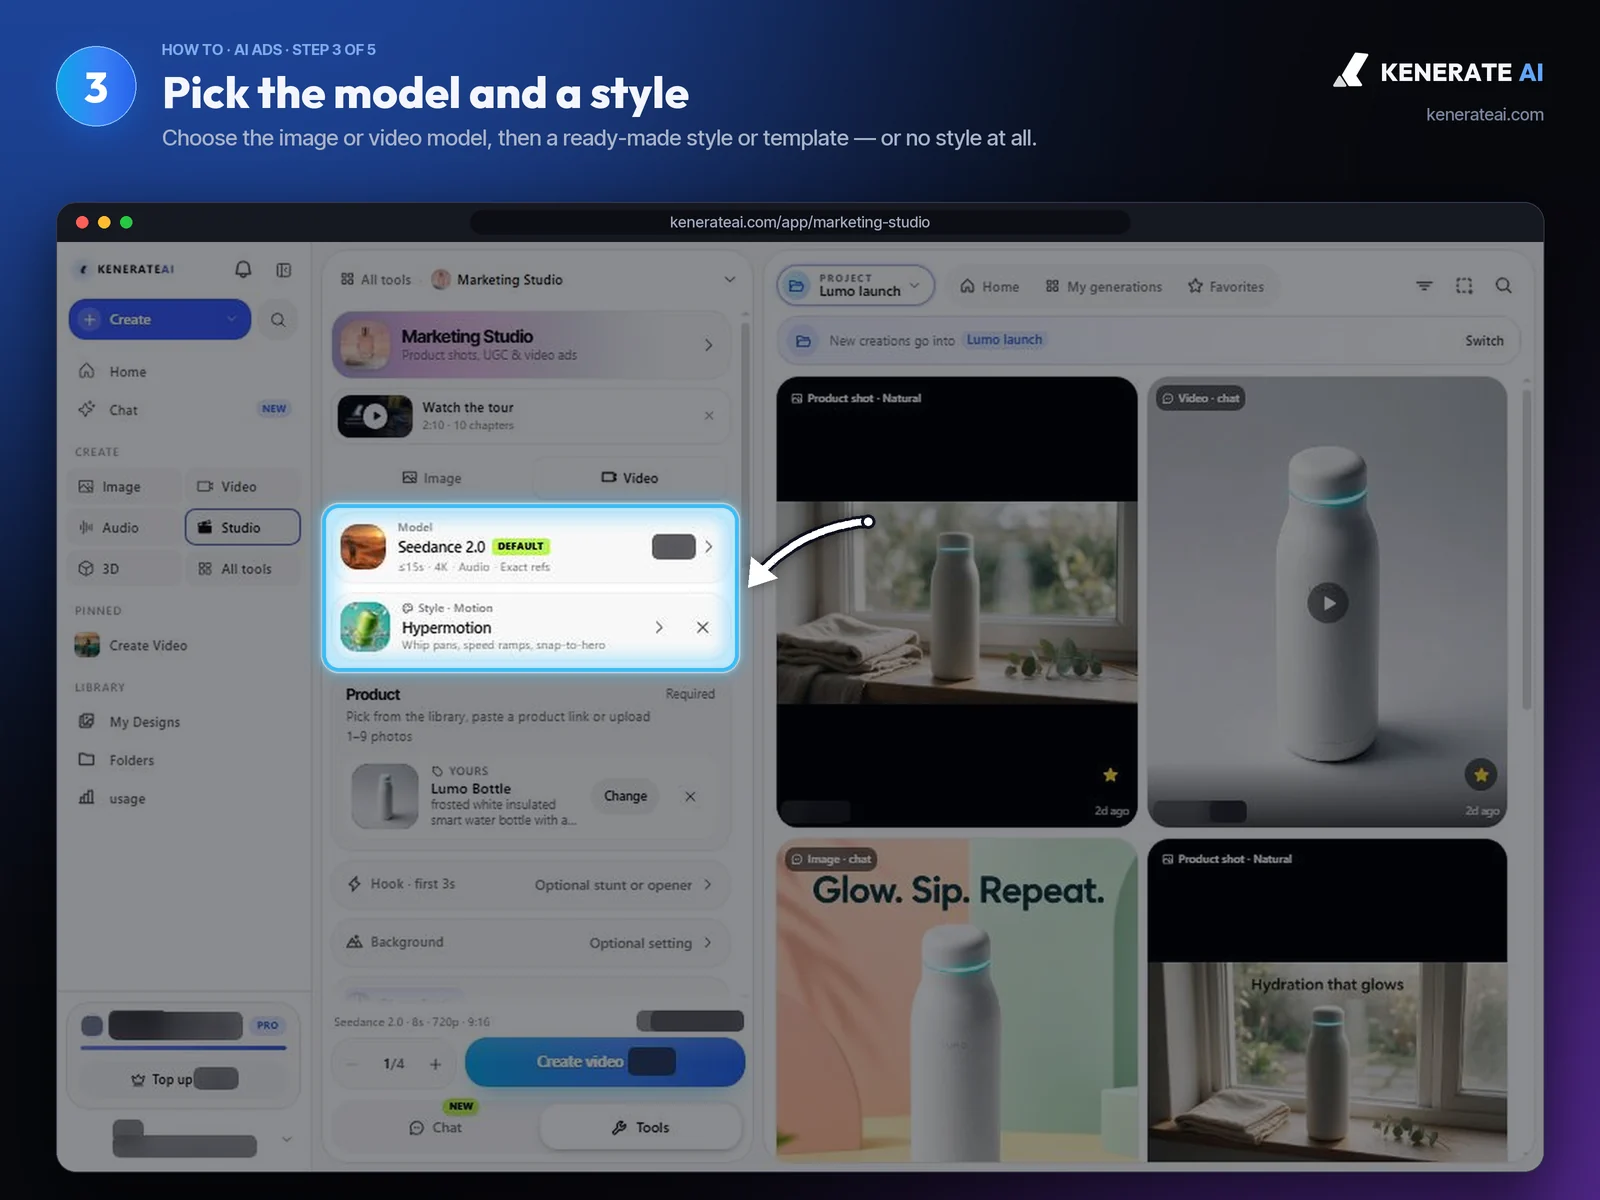Open the notifications bell
Screen dimensions: 1600x1200
tap(243, 269)
